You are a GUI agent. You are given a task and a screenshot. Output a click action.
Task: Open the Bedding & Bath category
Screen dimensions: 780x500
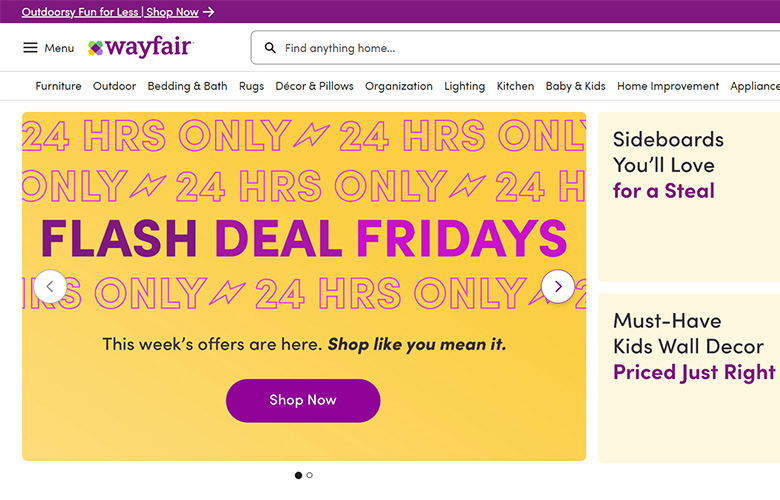[x=187, y=86]
